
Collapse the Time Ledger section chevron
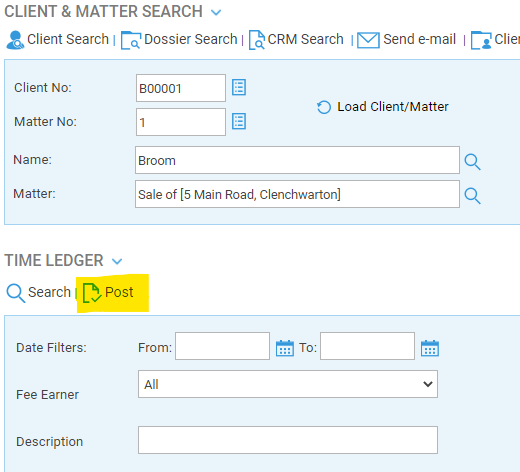[x=117, y=261]
